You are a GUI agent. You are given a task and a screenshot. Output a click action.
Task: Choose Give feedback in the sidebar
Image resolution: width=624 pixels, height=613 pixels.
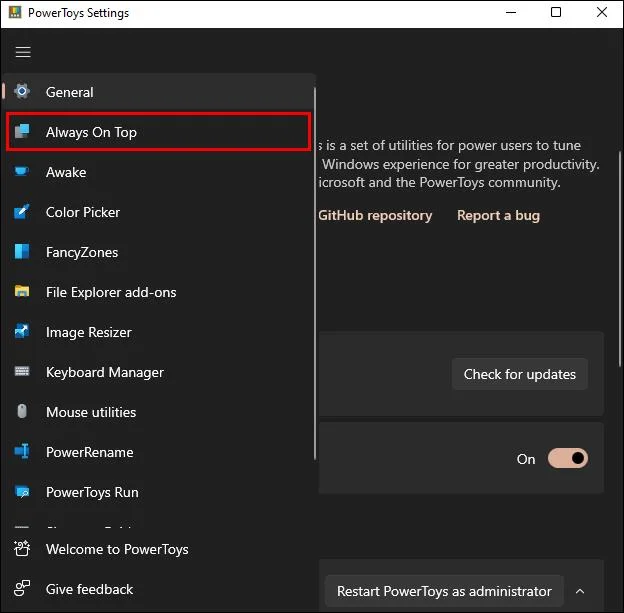159,589
